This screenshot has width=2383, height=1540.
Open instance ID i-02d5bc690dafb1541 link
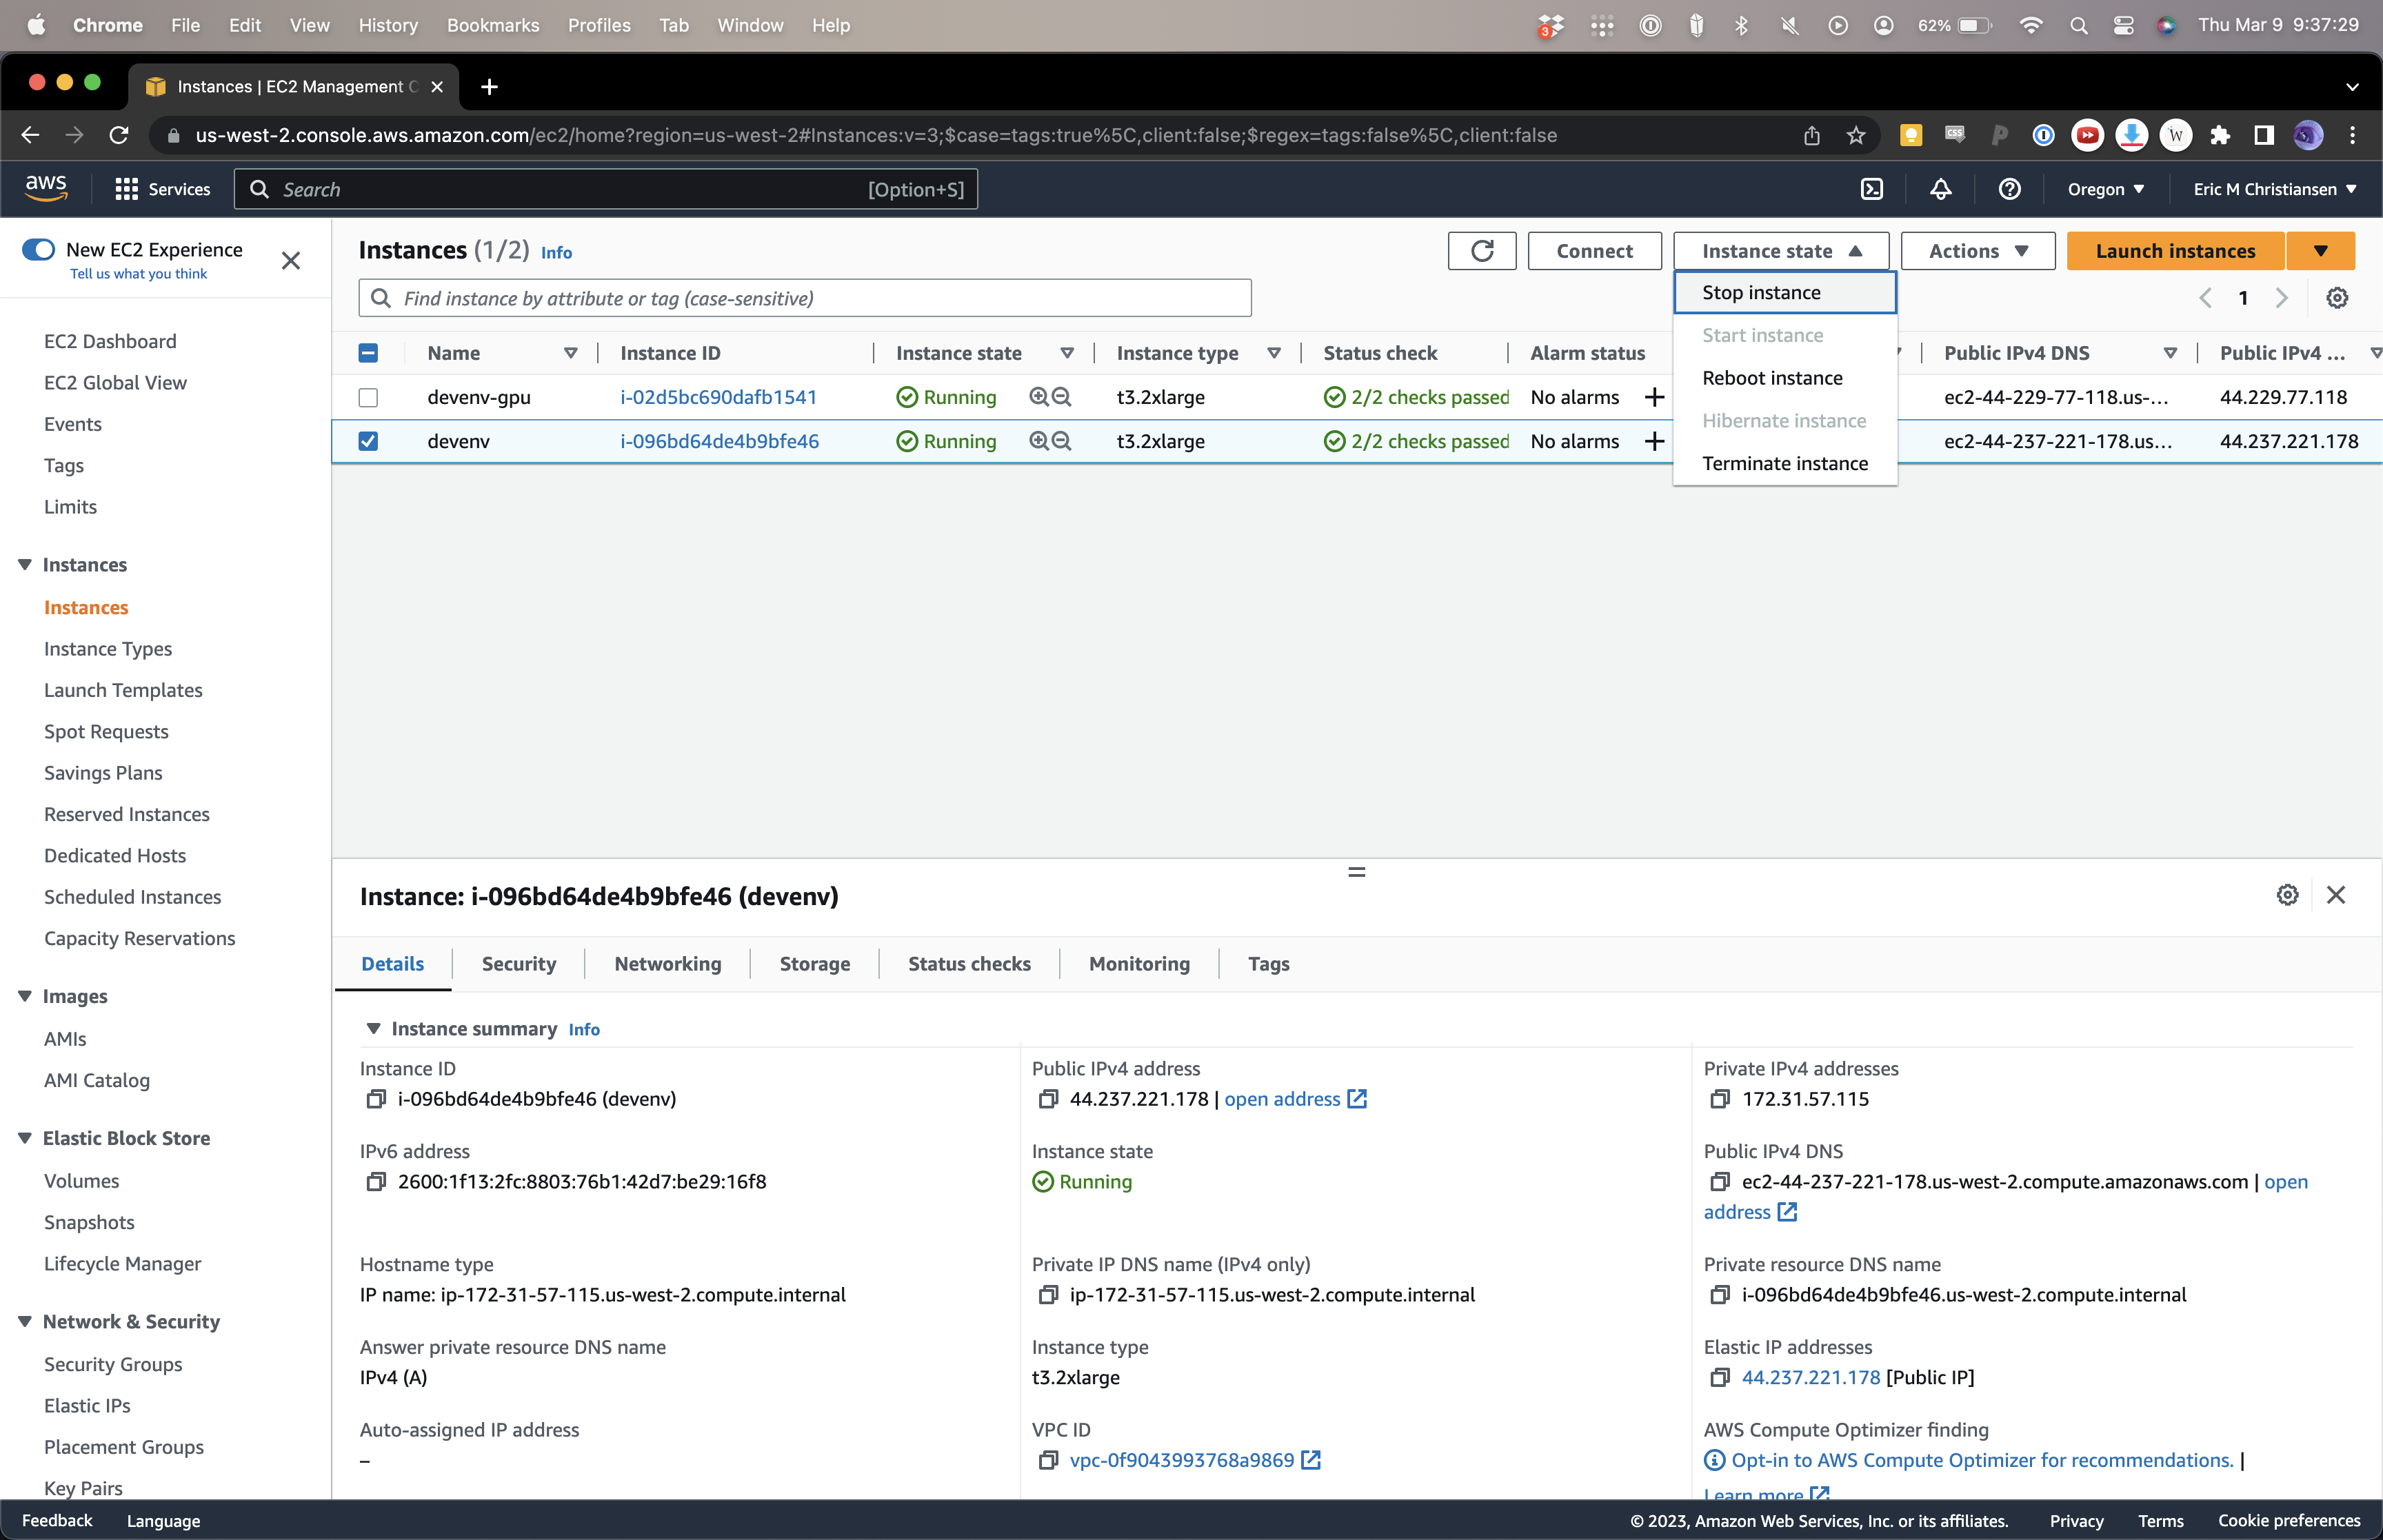click(x=718, y=397)
